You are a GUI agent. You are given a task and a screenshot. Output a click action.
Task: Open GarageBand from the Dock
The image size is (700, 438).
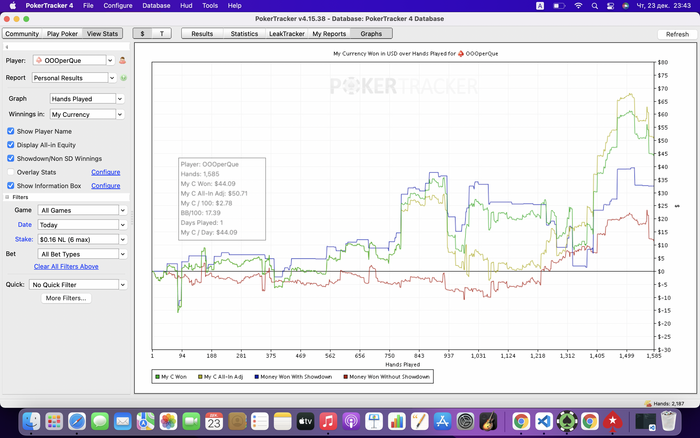(x=488, y=421)
